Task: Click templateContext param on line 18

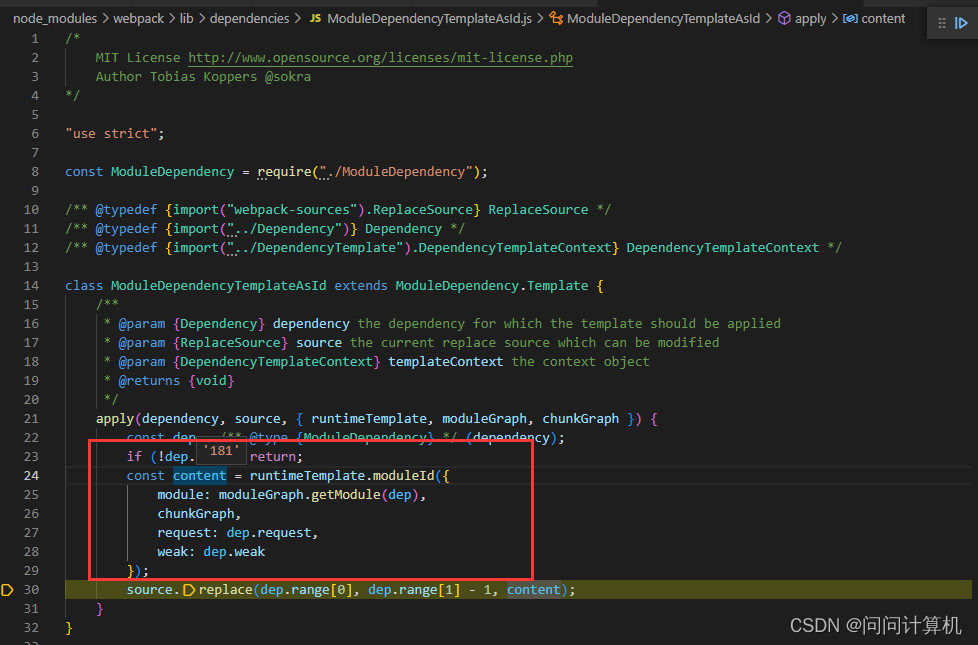Action: (x=446, y=362)
